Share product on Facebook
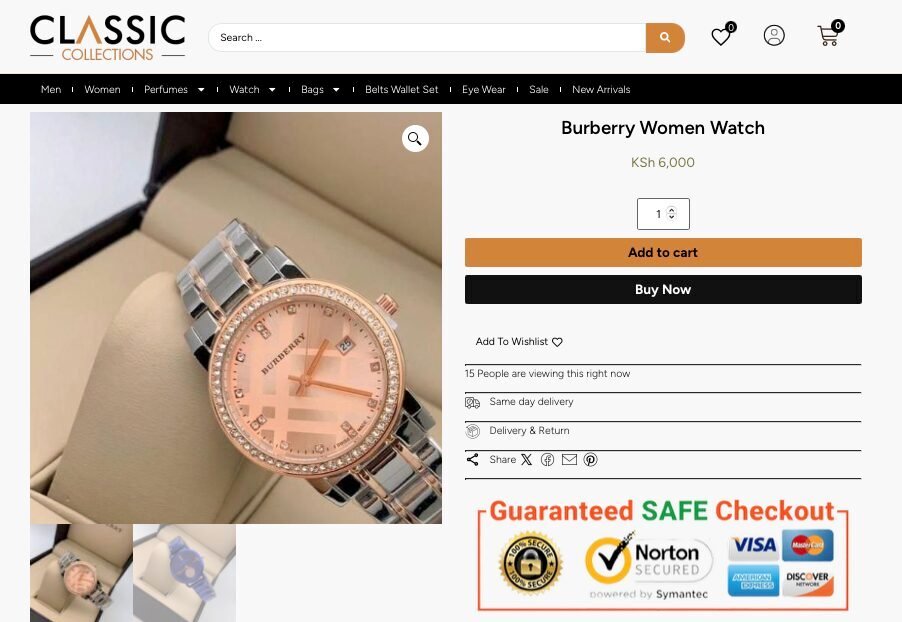The image size is (902, 622). click(547, 460)
